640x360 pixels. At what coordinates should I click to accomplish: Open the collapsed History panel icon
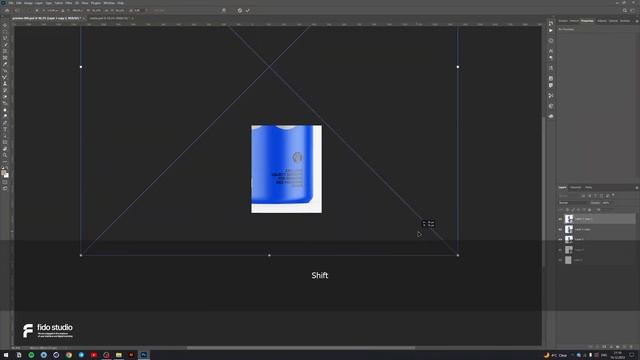tap(551, 23)
